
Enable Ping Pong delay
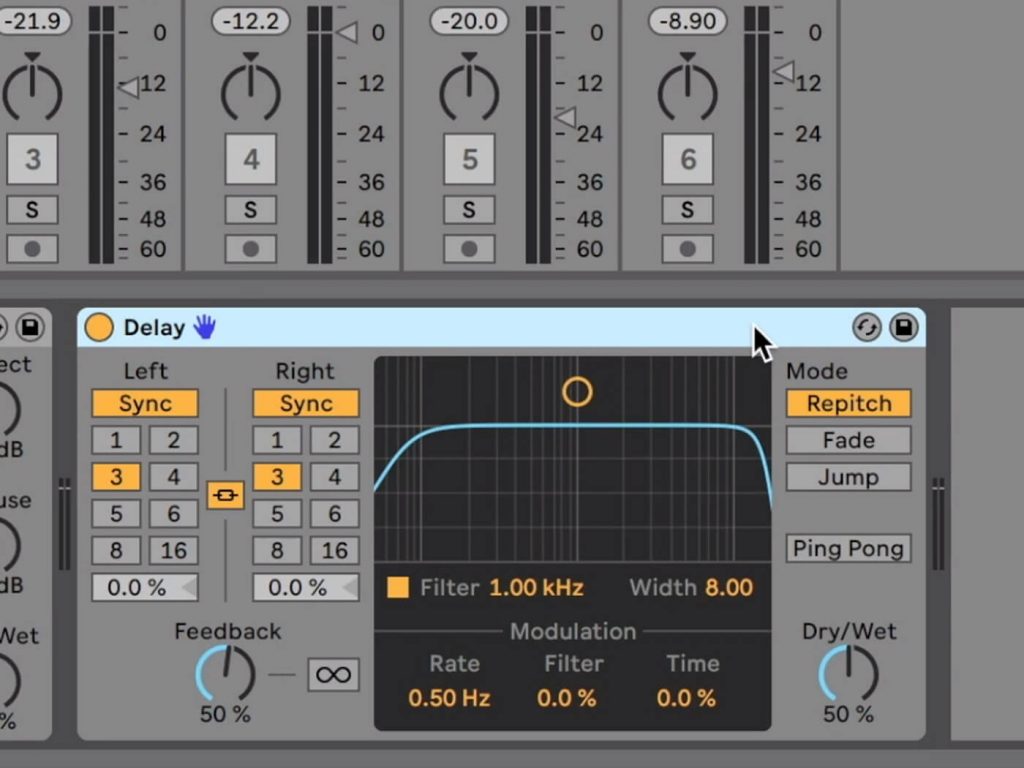click(848, 549)
